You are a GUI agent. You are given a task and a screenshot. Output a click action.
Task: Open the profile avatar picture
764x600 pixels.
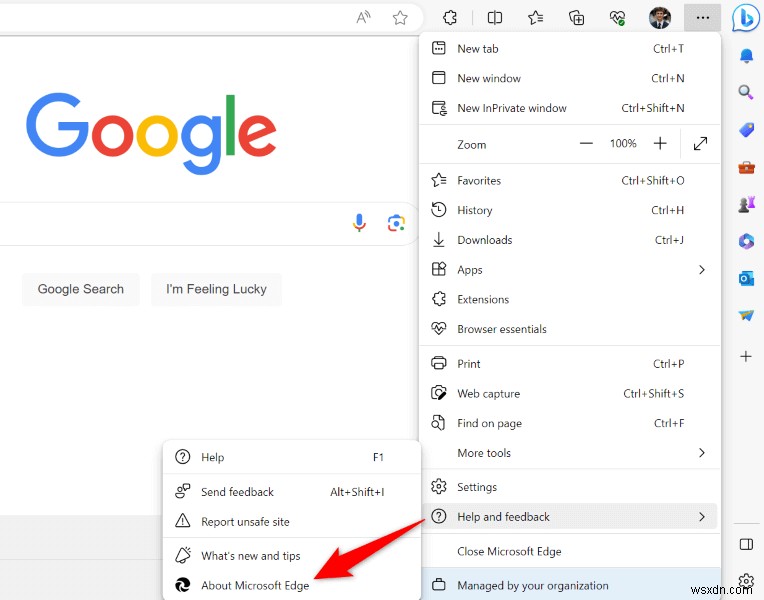point(660,18)
